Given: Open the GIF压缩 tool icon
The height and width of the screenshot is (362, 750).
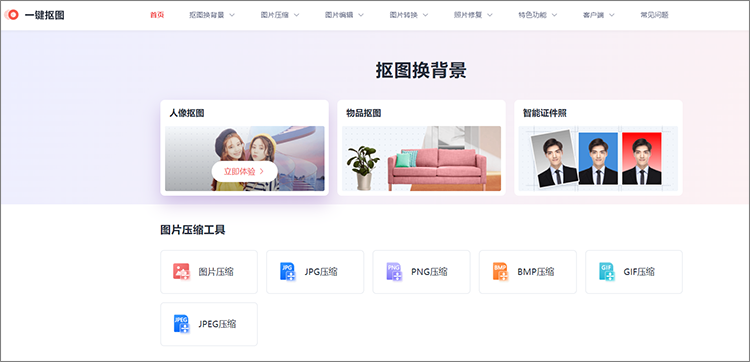Looking at the screenshot, I should (x=607, y=272).
